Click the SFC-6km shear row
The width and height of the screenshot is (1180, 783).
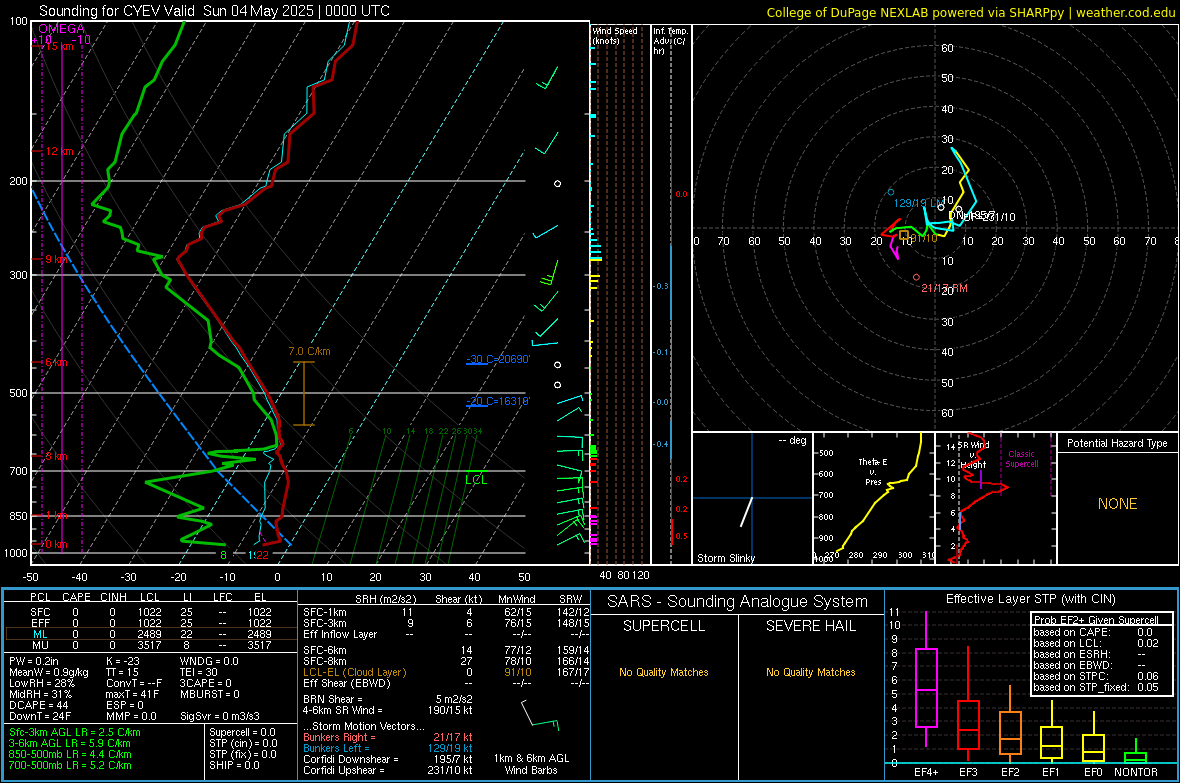click(446, 650)
